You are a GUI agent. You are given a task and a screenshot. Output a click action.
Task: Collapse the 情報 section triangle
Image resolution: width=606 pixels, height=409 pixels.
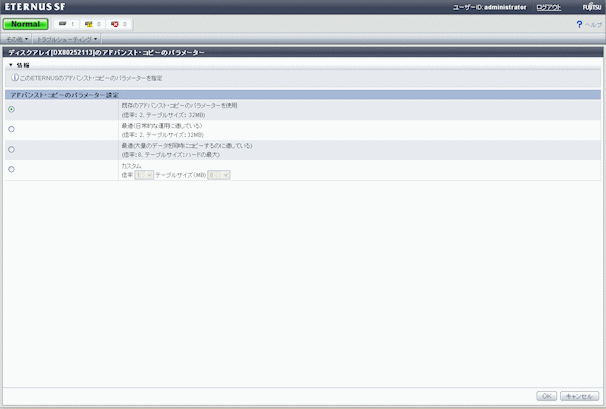click(11, 65)
